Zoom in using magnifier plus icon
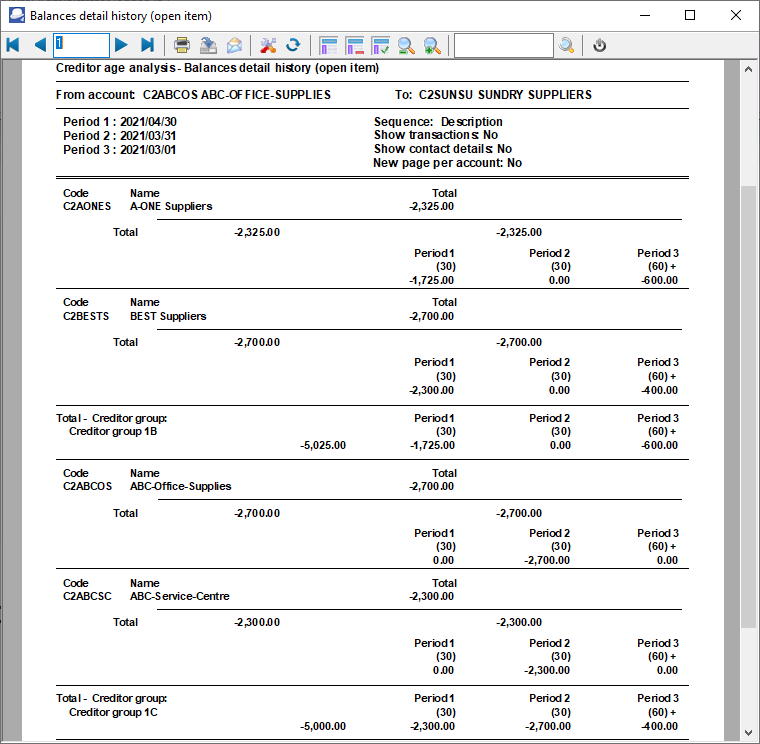Screen dimensions: 760x744 [432, 45]
